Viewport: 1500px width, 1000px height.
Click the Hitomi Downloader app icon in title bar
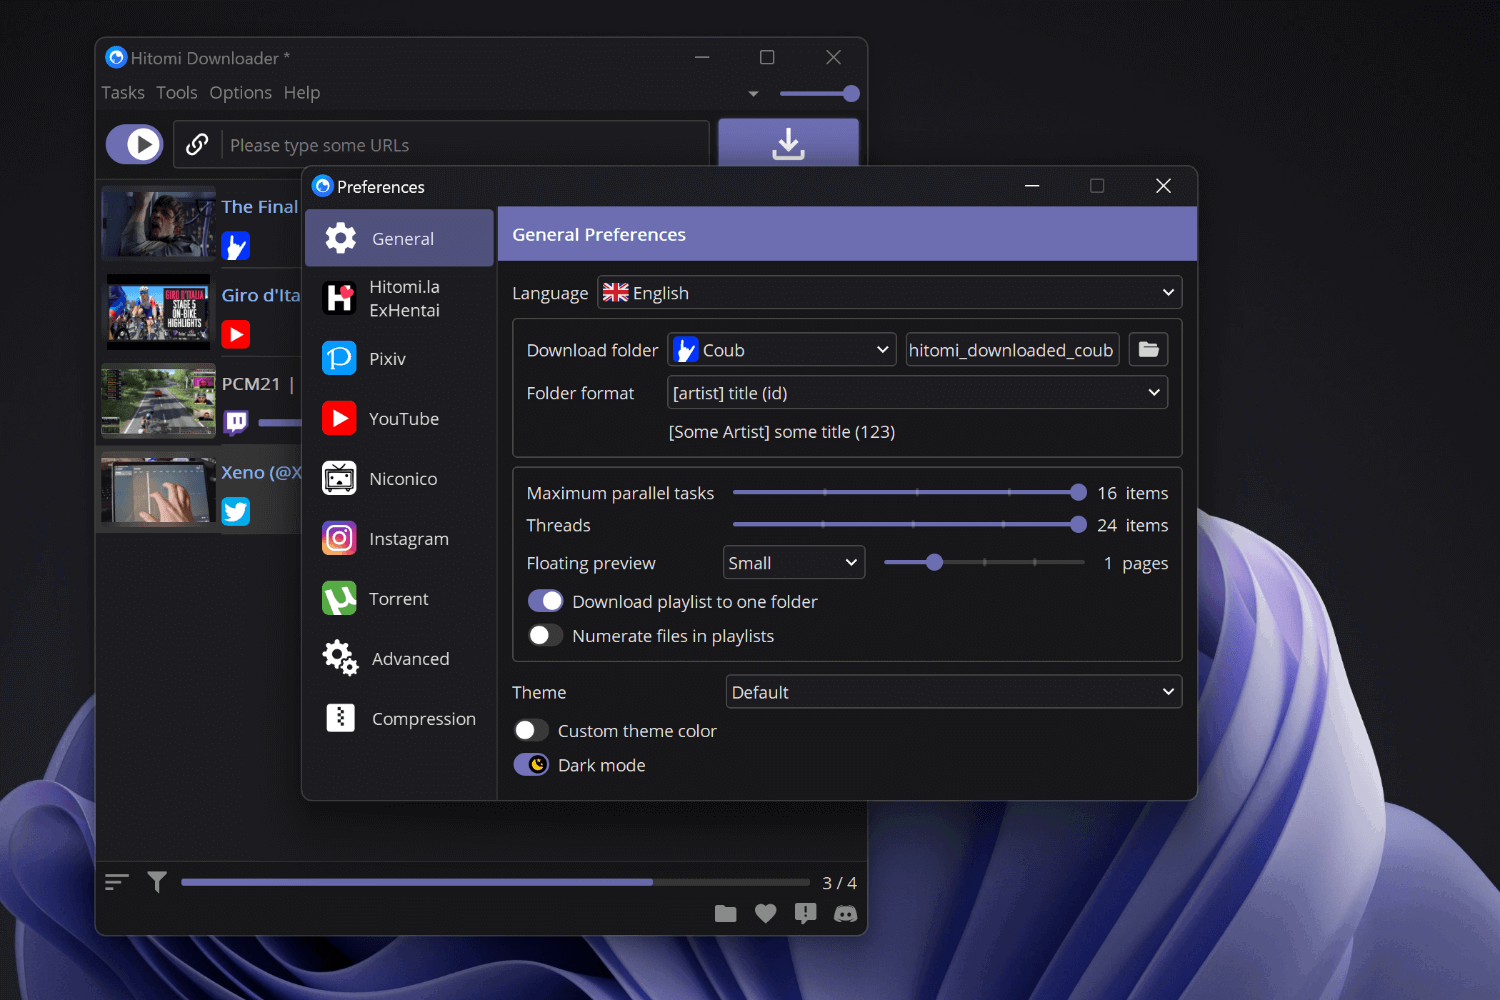(117, 57)
